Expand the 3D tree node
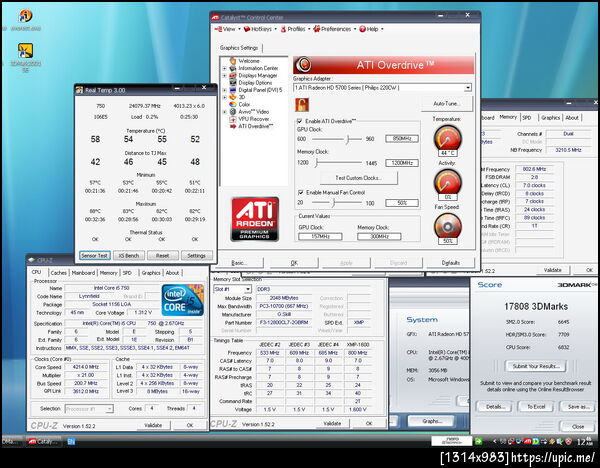Screen dimensions: 600x468 [225, 97]
